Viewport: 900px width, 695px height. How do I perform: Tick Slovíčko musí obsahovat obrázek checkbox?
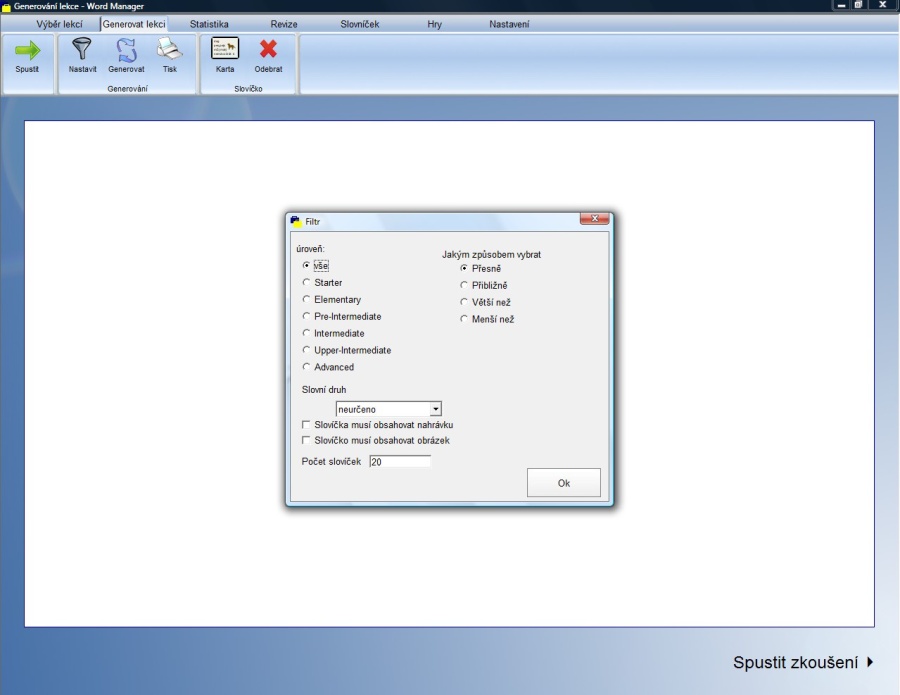[307, 440]
